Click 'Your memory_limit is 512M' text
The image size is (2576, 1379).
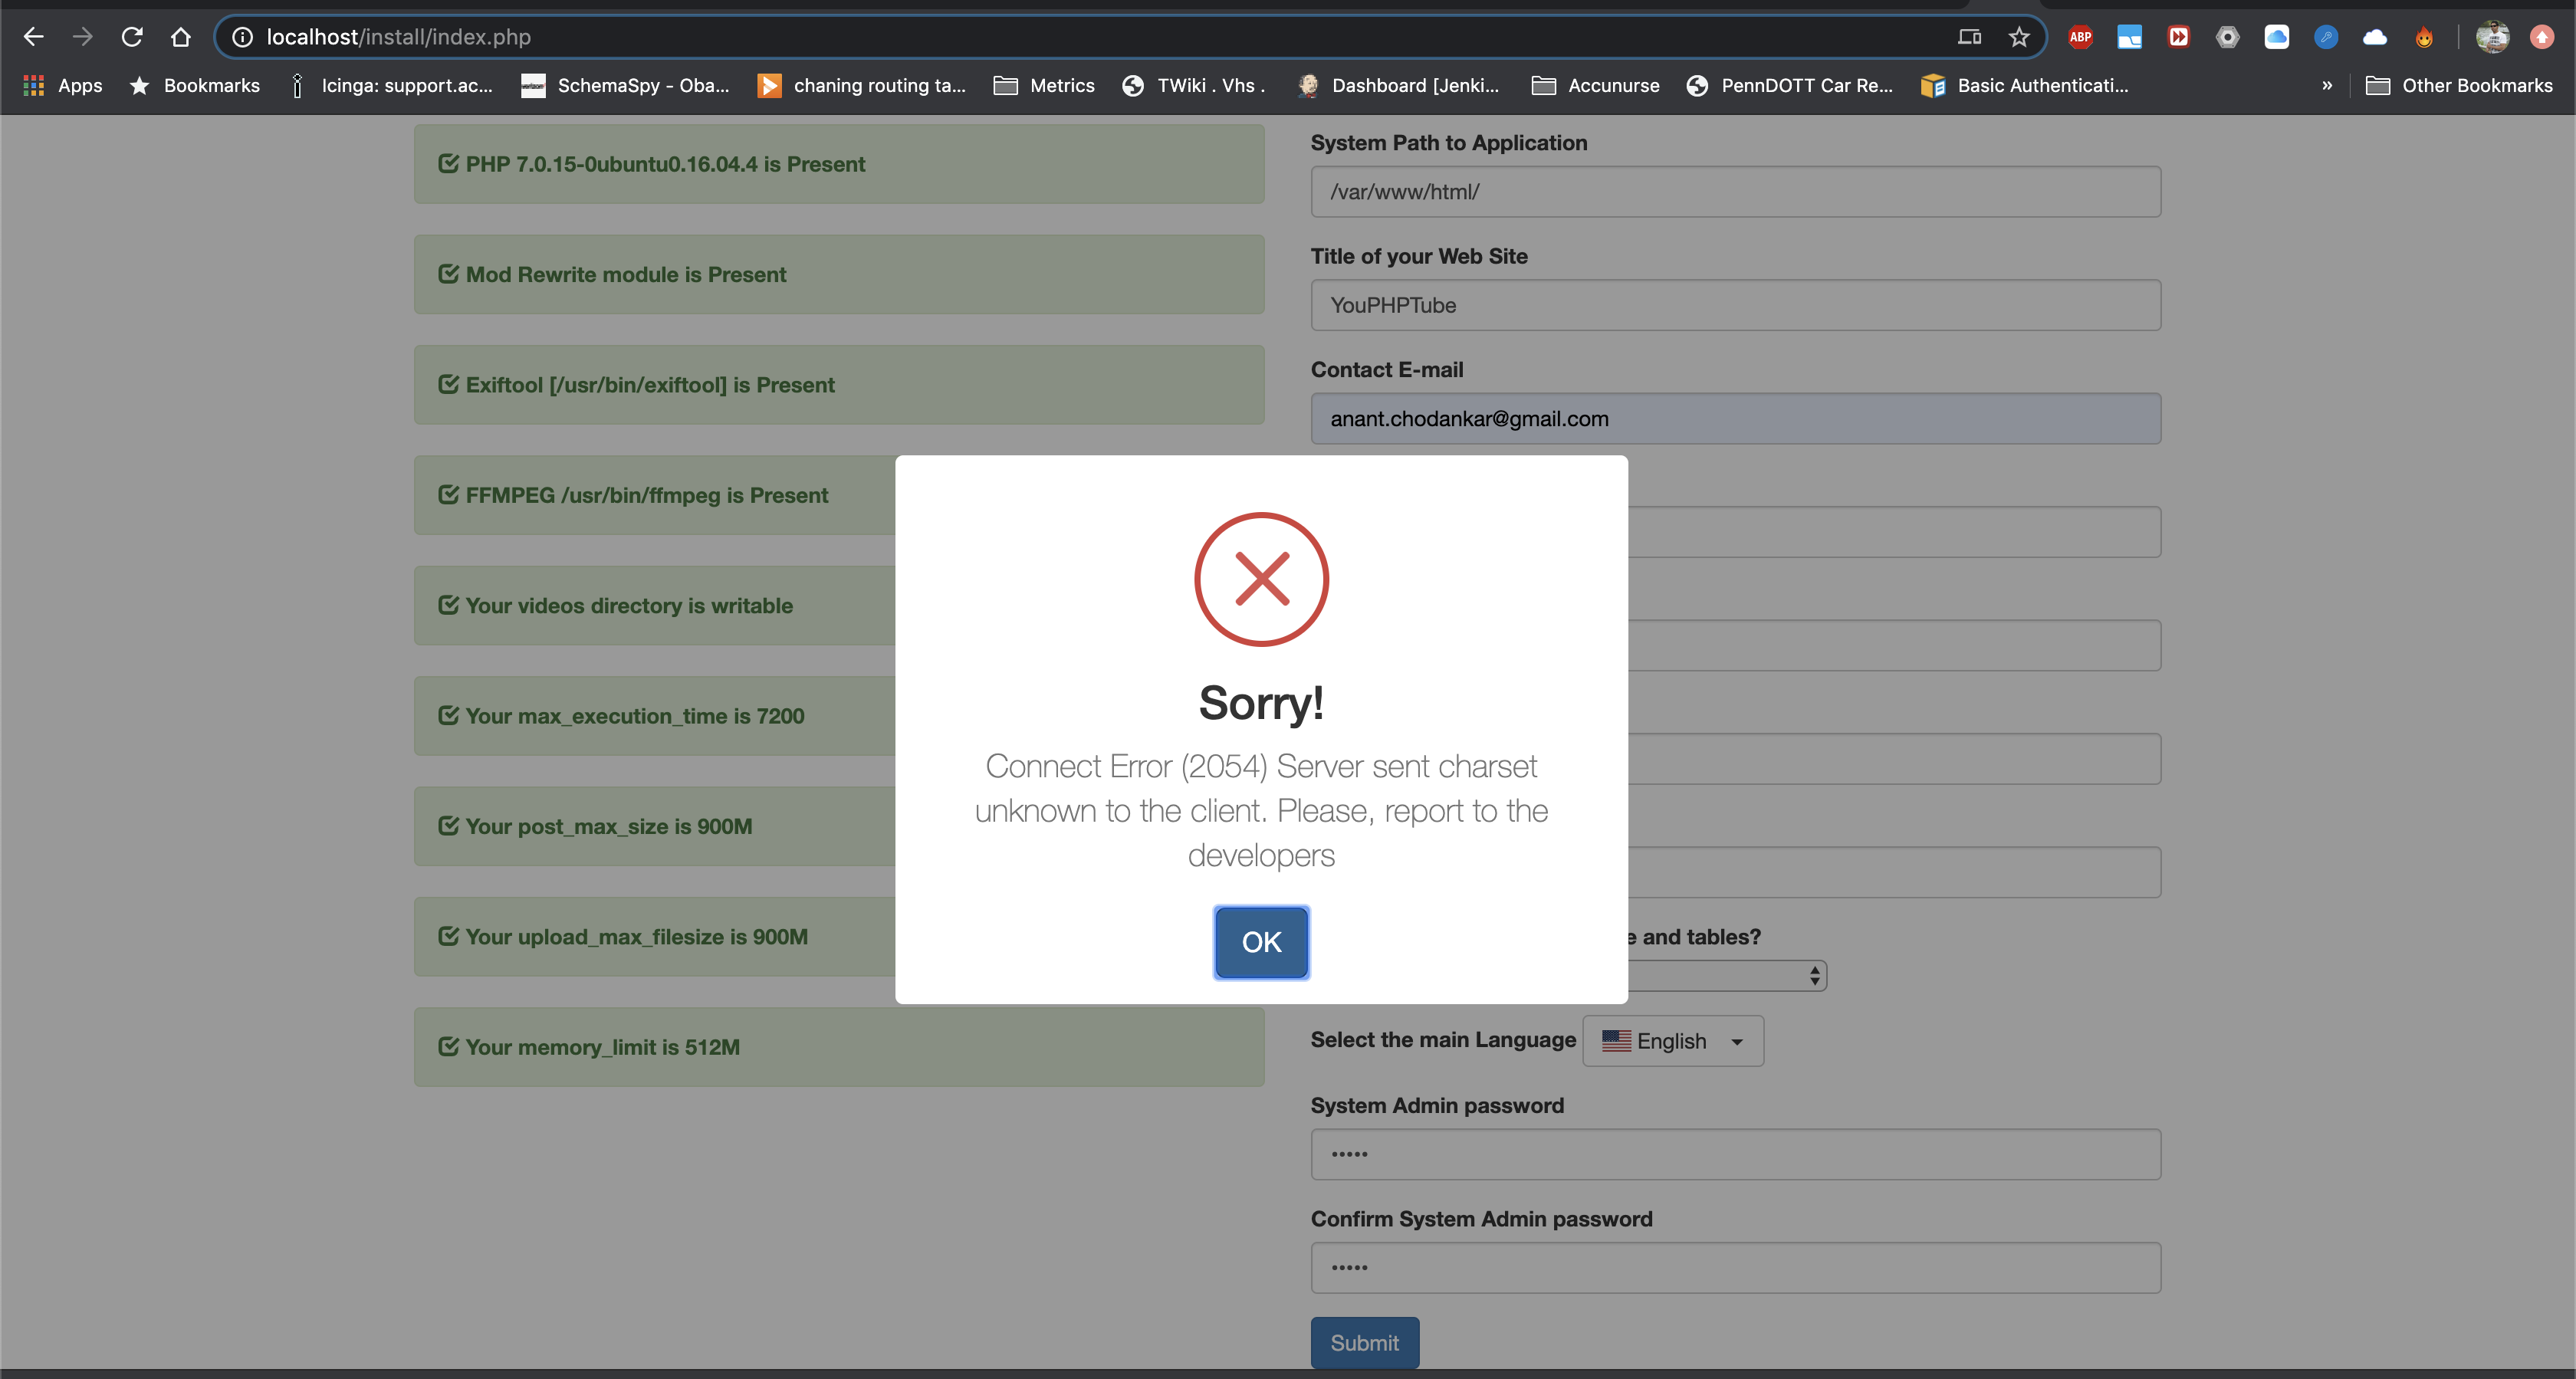click(x=602, y=1047)
